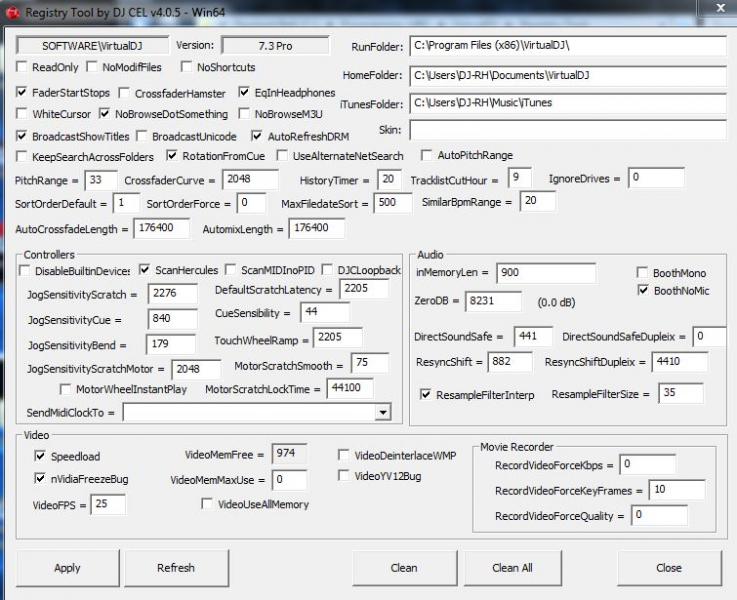Enable KeepSearchAcrossFolders
The height and width of the screenshot is (600, 737).
point(22,156)
